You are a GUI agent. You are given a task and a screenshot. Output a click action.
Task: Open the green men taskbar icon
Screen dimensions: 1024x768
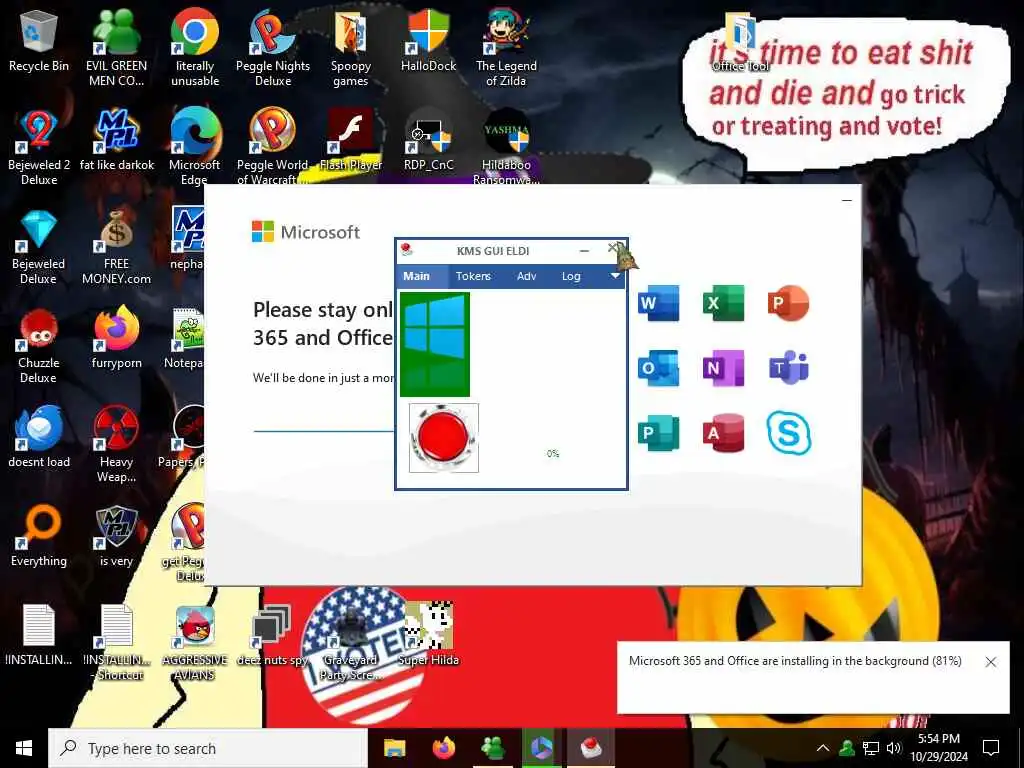[493, 748]
